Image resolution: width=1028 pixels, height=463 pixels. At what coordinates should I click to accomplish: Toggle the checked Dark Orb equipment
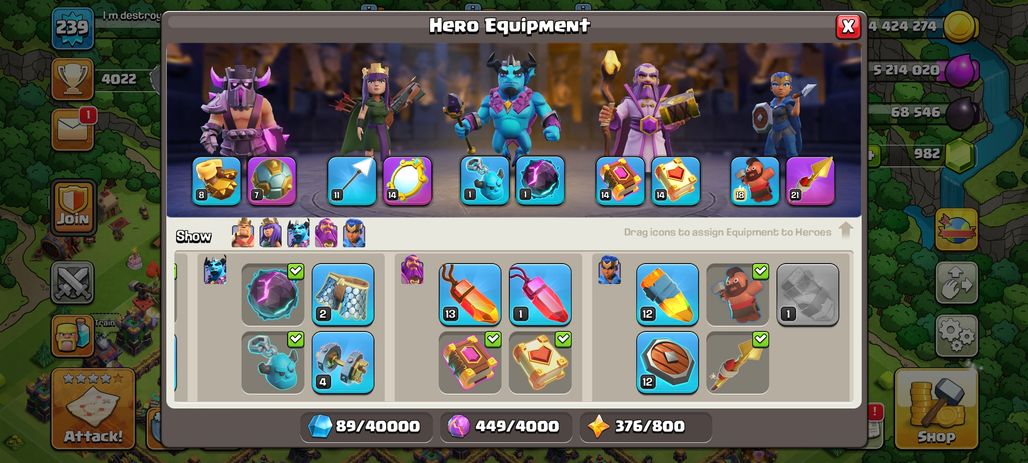click(x=273, y=294)
